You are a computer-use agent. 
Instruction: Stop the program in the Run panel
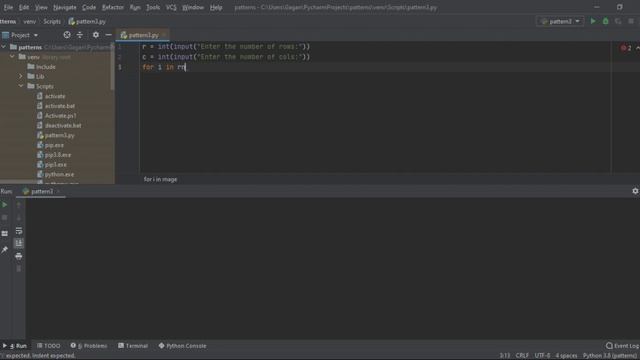coord(4,218)
